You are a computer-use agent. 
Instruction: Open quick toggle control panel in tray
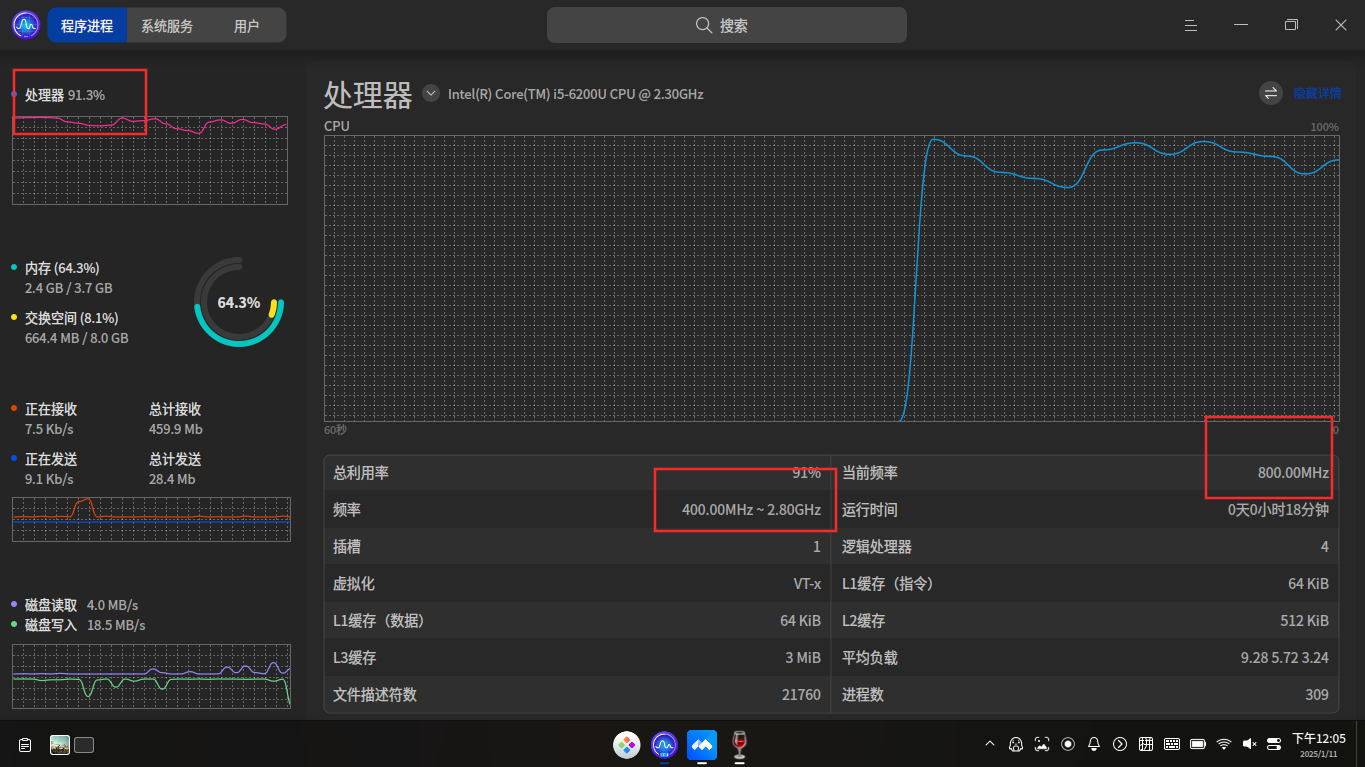[1274, 744]
